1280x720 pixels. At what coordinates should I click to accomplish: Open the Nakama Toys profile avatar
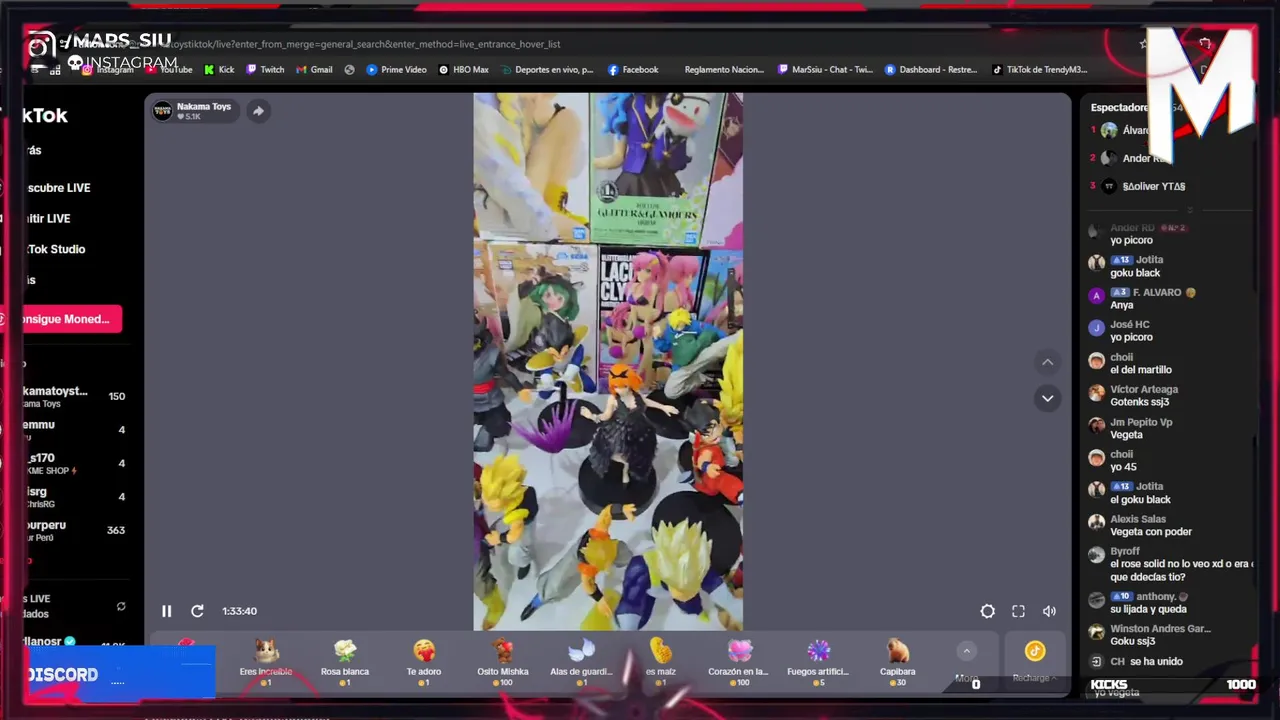pyautogui.click(x=163, y=111)
